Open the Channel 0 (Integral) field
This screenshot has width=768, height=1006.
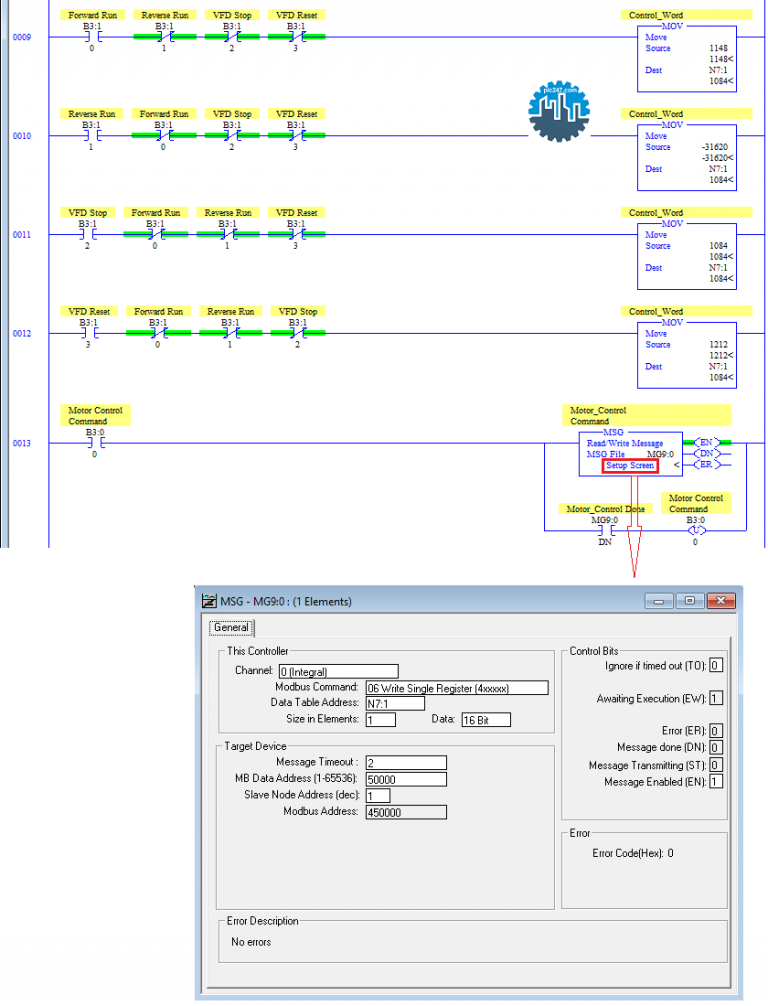click(339, 672)
